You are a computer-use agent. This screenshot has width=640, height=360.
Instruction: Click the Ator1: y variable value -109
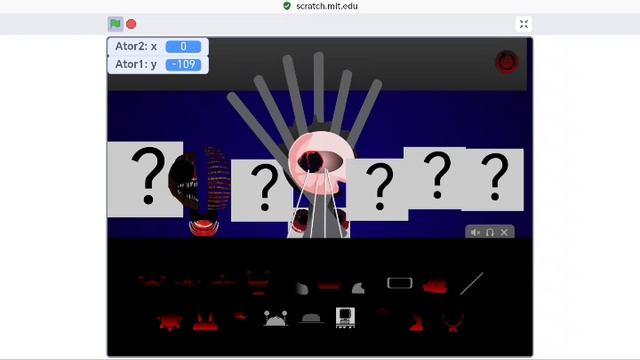tap(183, 64)
